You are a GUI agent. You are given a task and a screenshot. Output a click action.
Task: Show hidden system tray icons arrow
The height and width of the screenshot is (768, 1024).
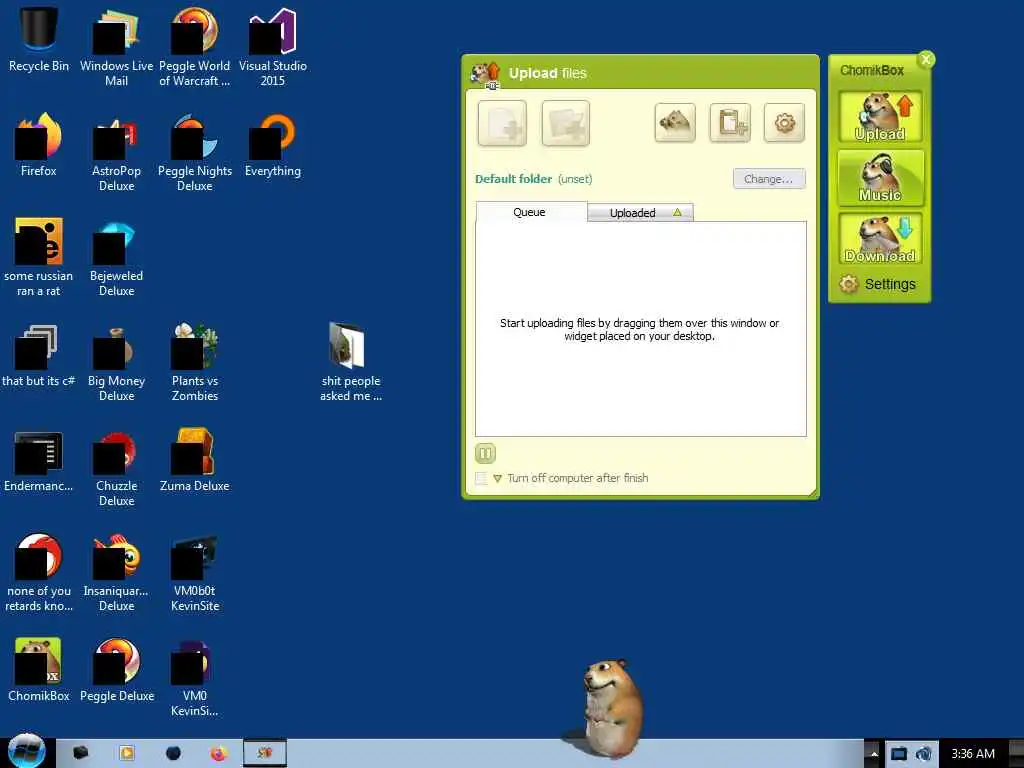(x=873, y=754)
